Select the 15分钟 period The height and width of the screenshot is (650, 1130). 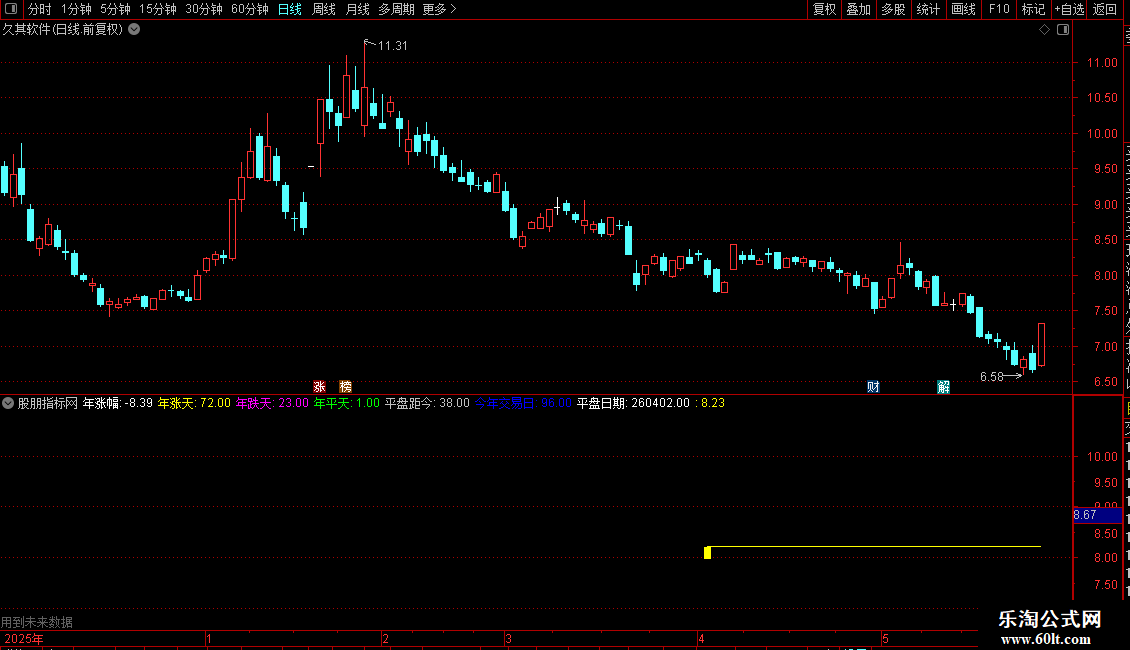coord(158,9)
